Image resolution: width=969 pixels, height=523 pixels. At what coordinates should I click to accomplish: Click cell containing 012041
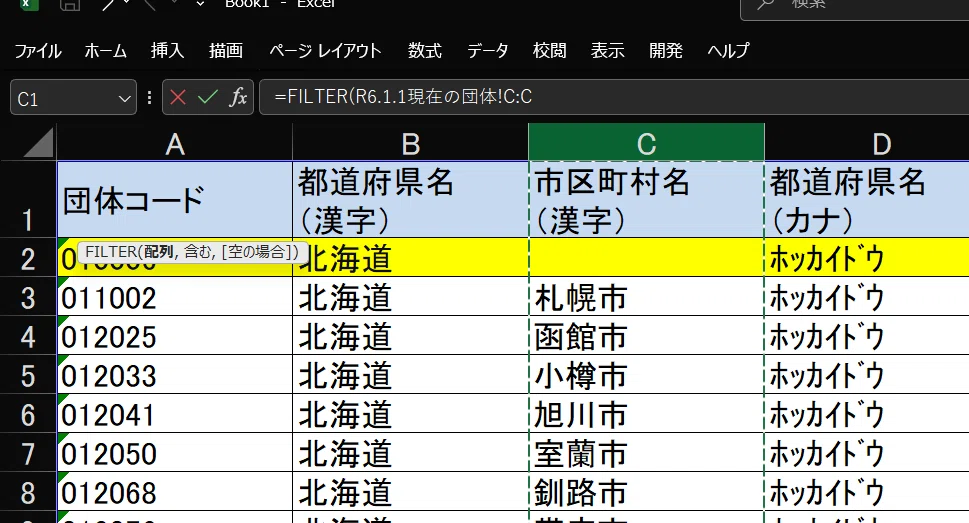pyautogui.click(x=174, y=413)
